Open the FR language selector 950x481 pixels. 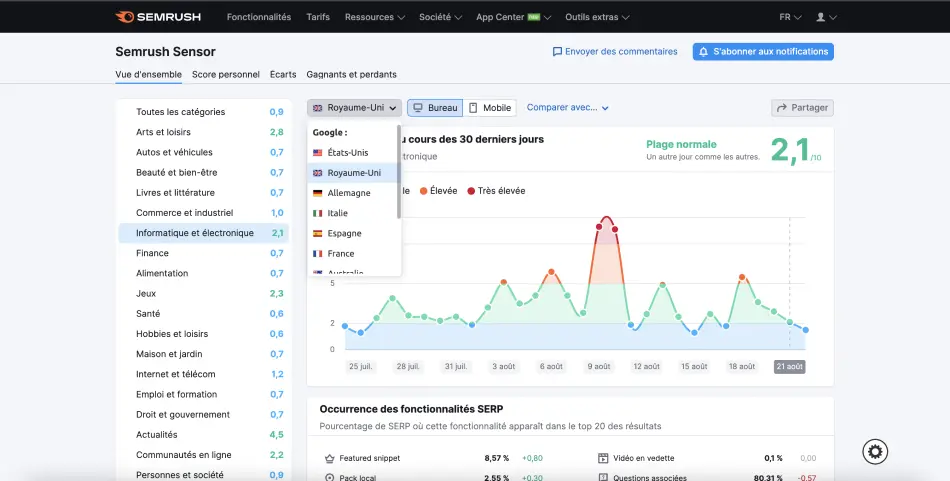tap(790, 17)
